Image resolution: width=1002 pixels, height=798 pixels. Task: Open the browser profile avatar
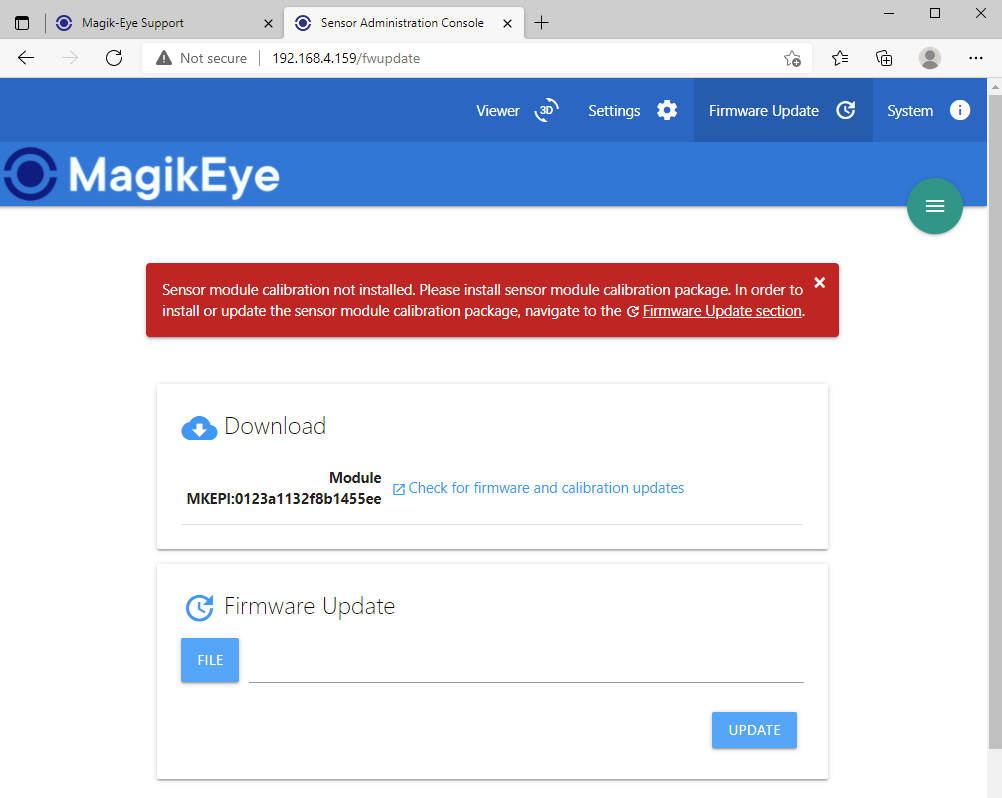click(930, 58)
